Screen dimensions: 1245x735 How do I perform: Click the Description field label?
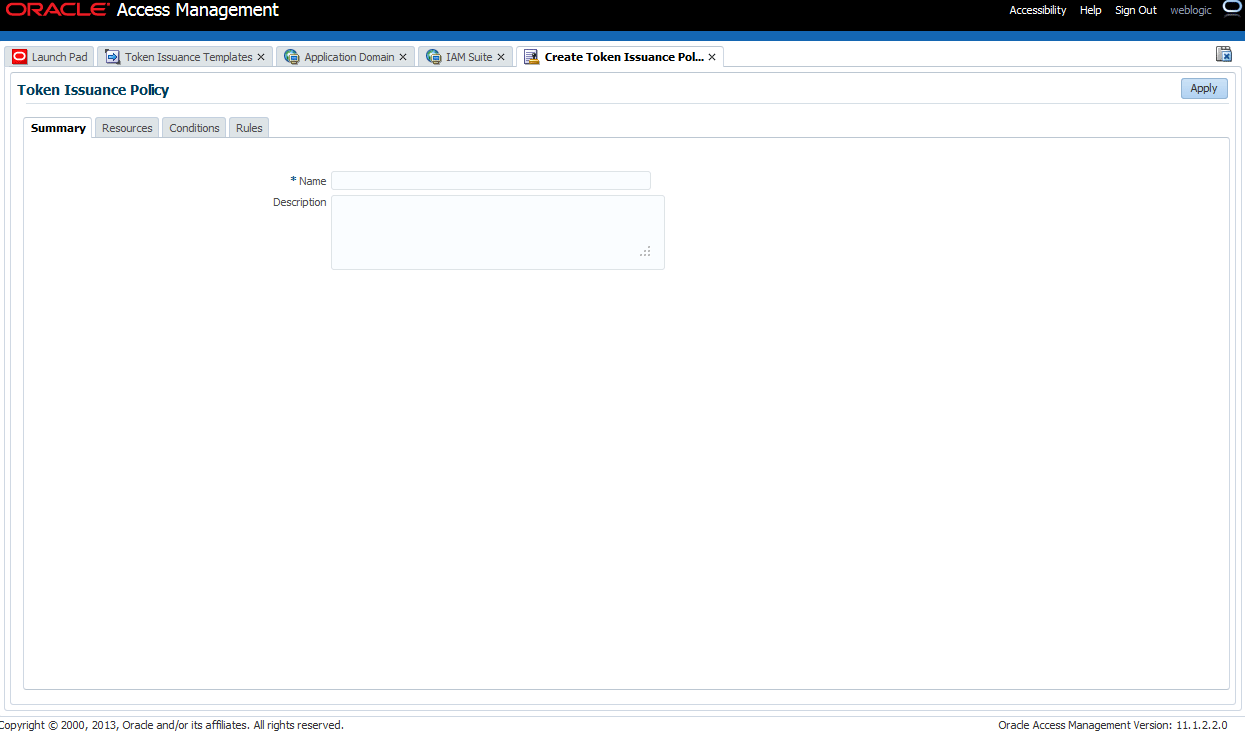click(x=300, y=202)
